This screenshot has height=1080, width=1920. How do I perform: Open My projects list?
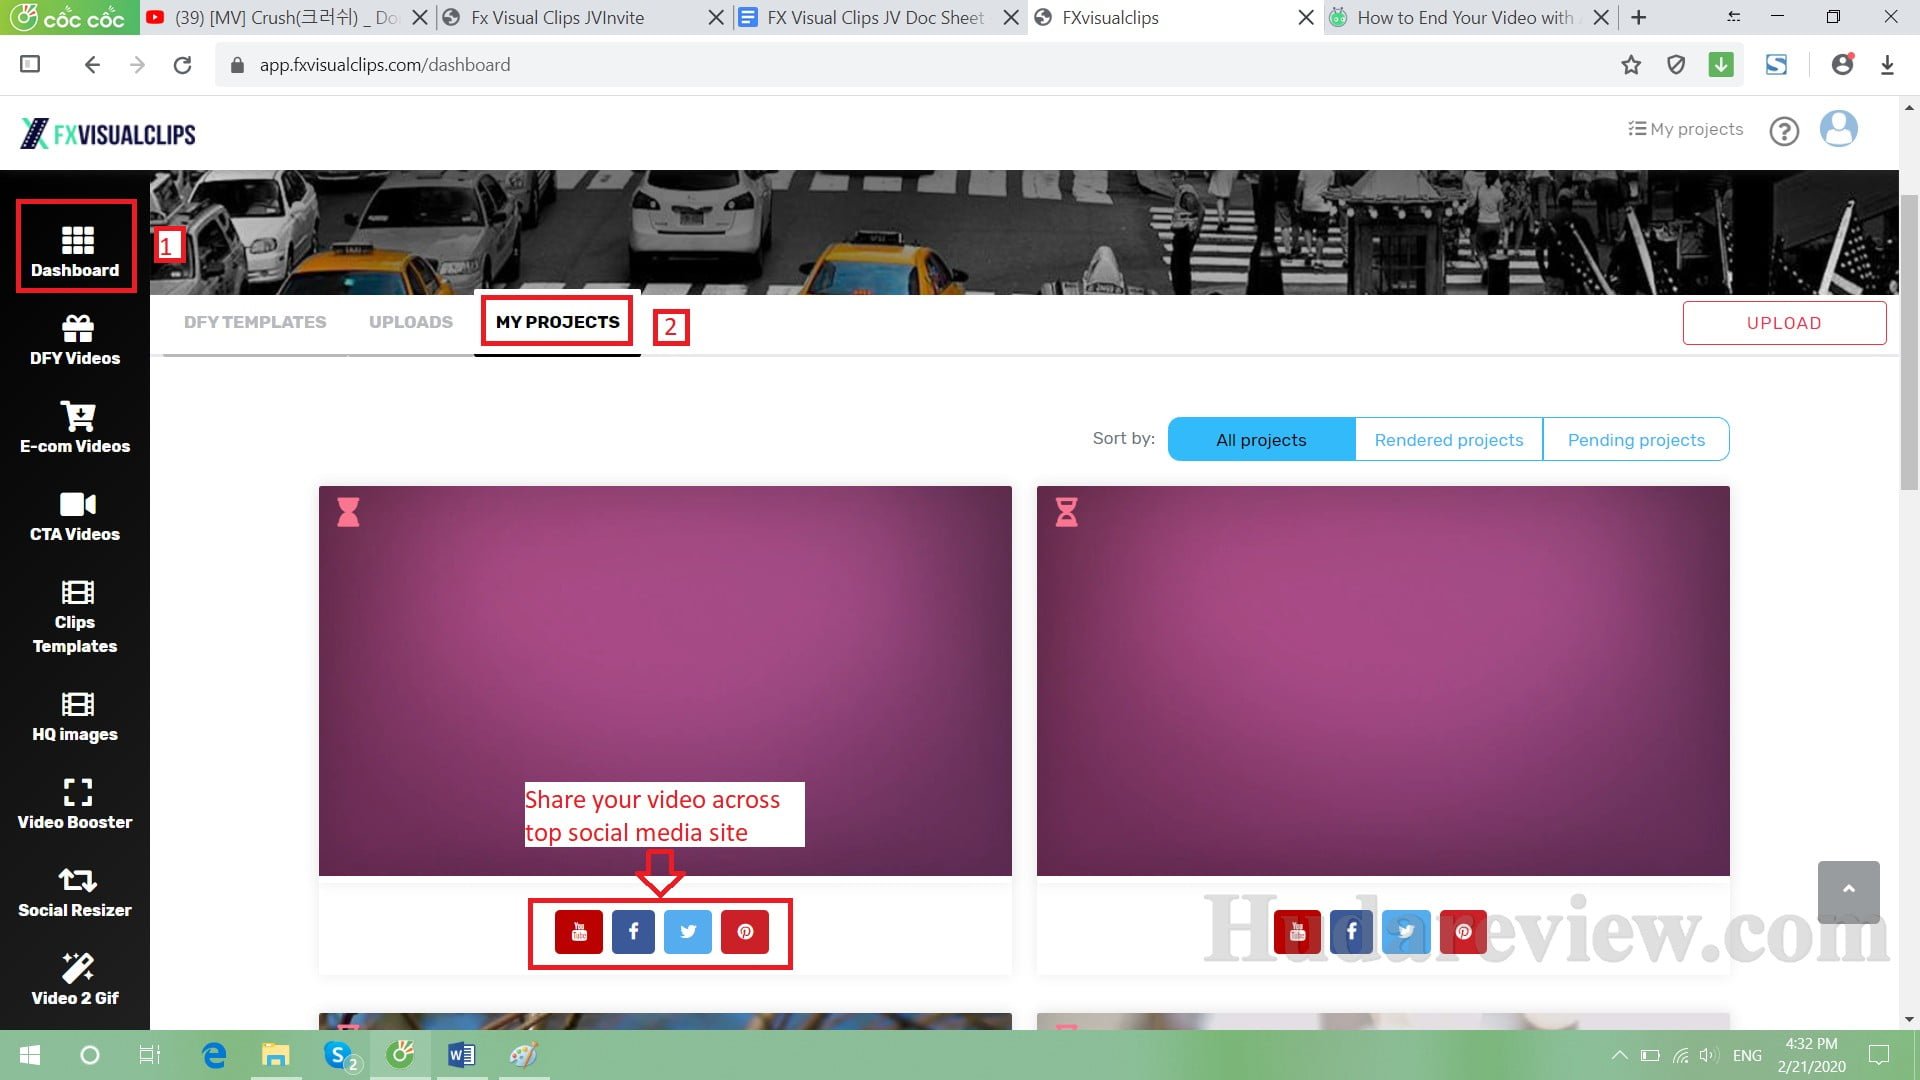point(1684,129)
